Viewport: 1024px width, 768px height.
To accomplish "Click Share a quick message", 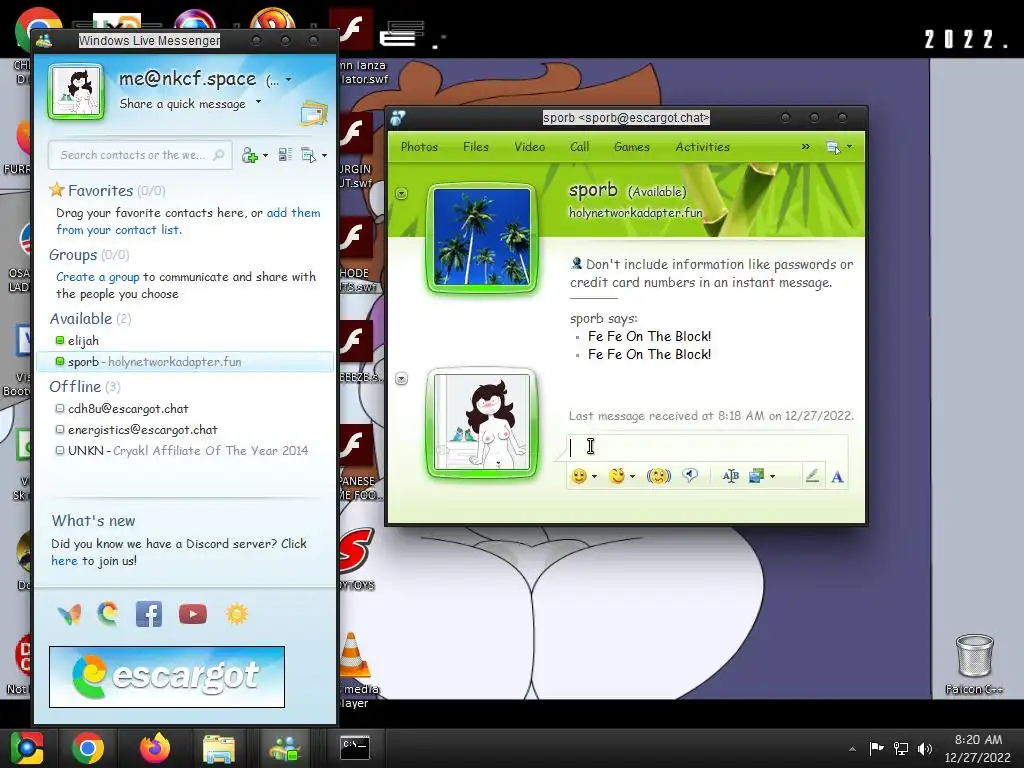I will [183, 104].
